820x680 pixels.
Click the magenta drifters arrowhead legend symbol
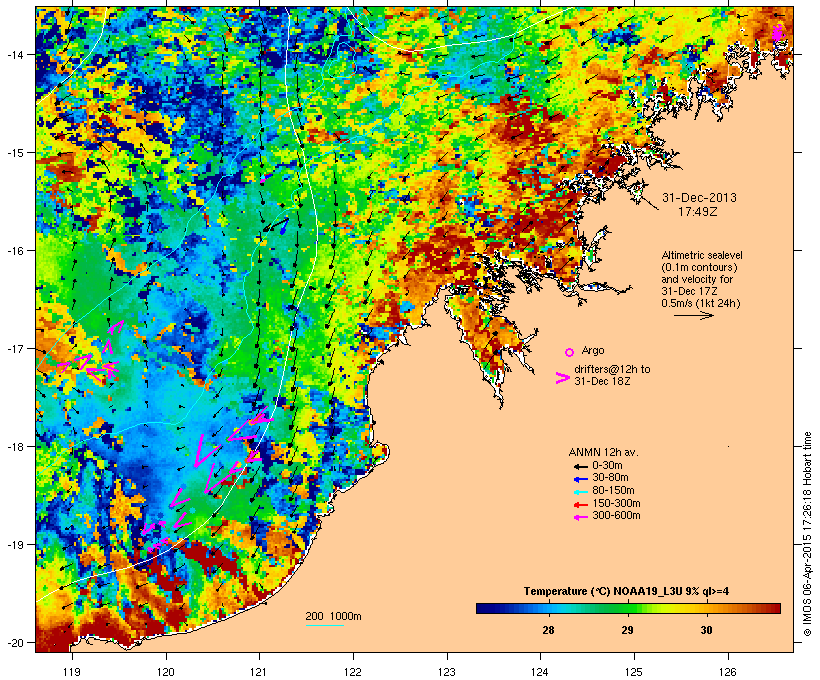coord(562,378)
